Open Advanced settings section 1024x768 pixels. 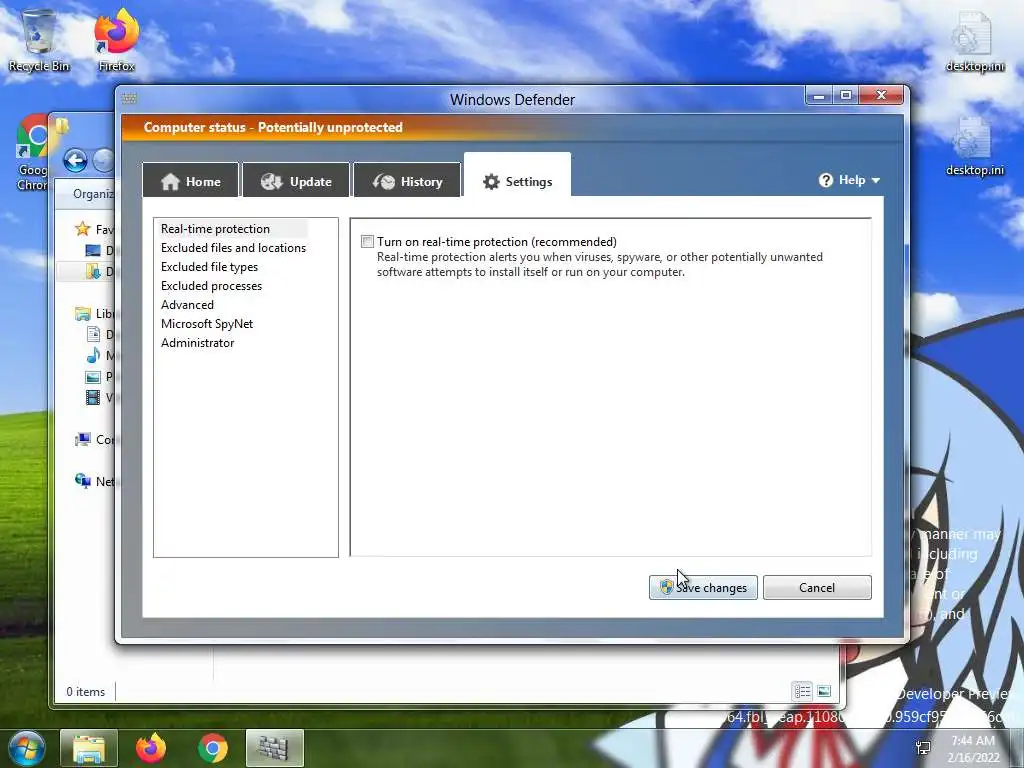(187, 304)
